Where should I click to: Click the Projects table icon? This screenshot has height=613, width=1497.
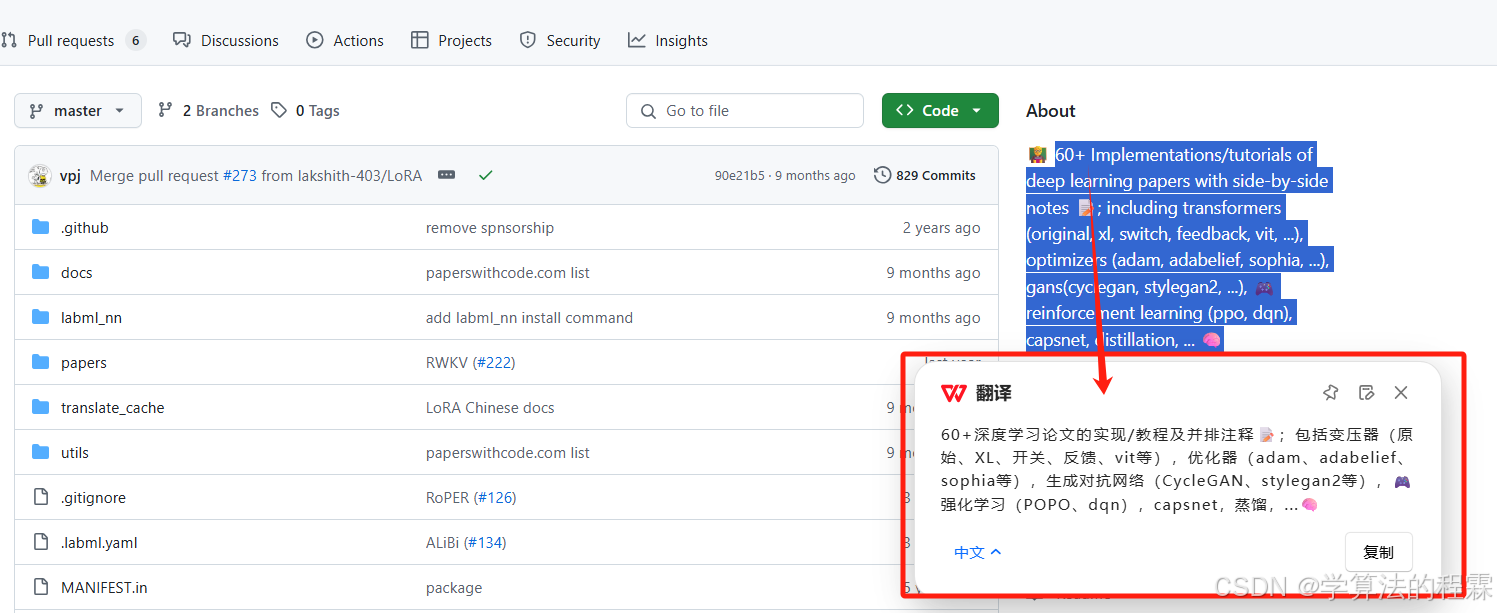[x=420, y=40]
